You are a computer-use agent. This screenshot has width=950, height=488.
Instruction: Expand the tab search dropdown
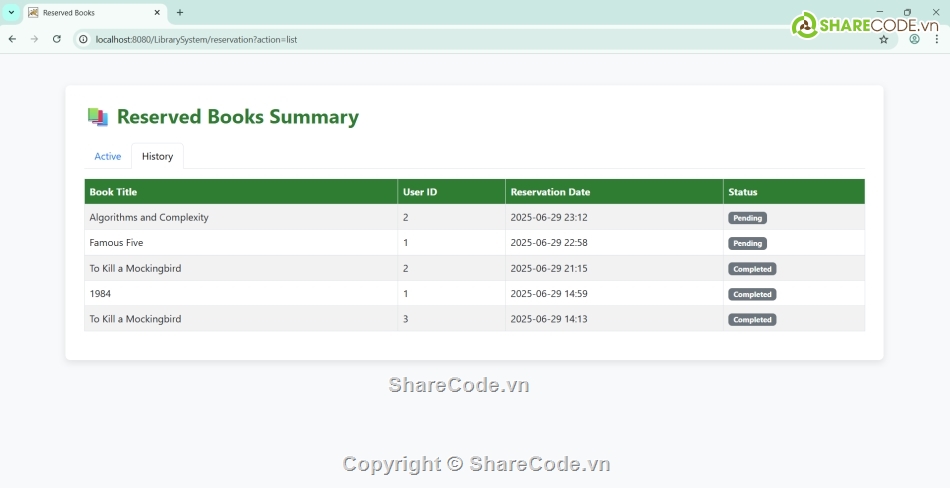click(11, 13)
